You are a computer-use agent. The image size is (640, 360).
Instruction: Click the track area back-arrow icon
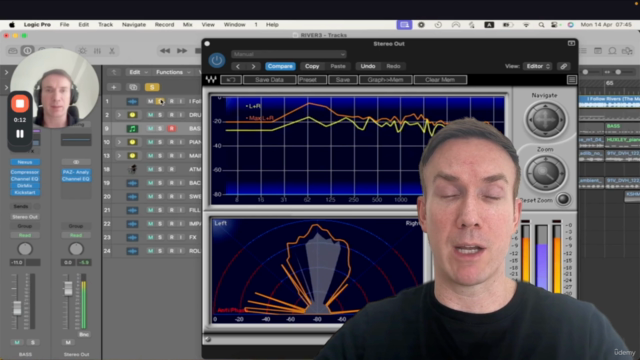point(114,72)
